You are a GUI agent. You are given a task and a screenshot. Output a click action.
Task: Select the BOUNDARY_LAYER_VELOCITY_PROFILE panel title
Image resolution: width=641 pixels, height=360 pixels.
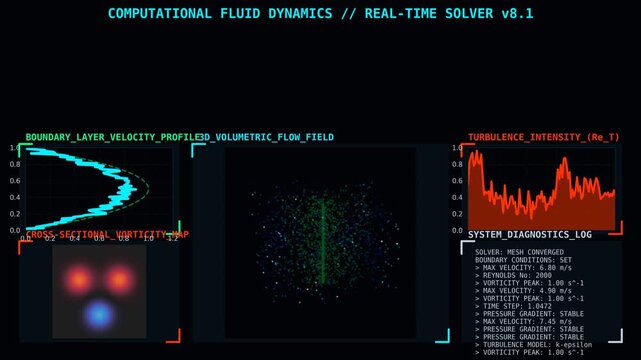113,137
